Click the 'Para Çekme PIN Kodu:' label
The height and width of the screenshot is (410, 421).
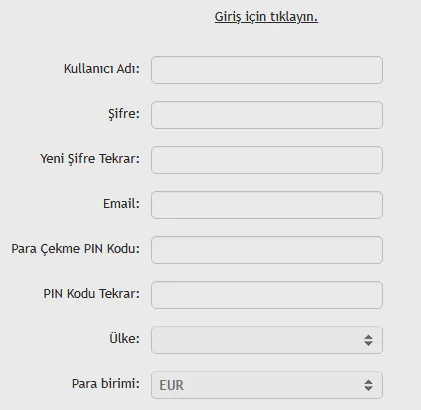tap(76, 249)
